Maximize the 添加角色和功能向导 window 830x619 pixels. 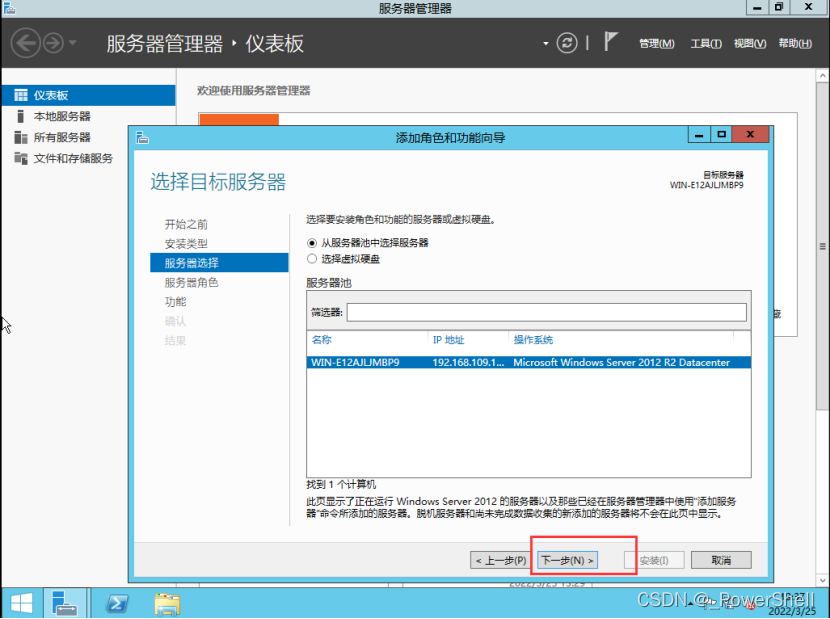click(721, 135)
